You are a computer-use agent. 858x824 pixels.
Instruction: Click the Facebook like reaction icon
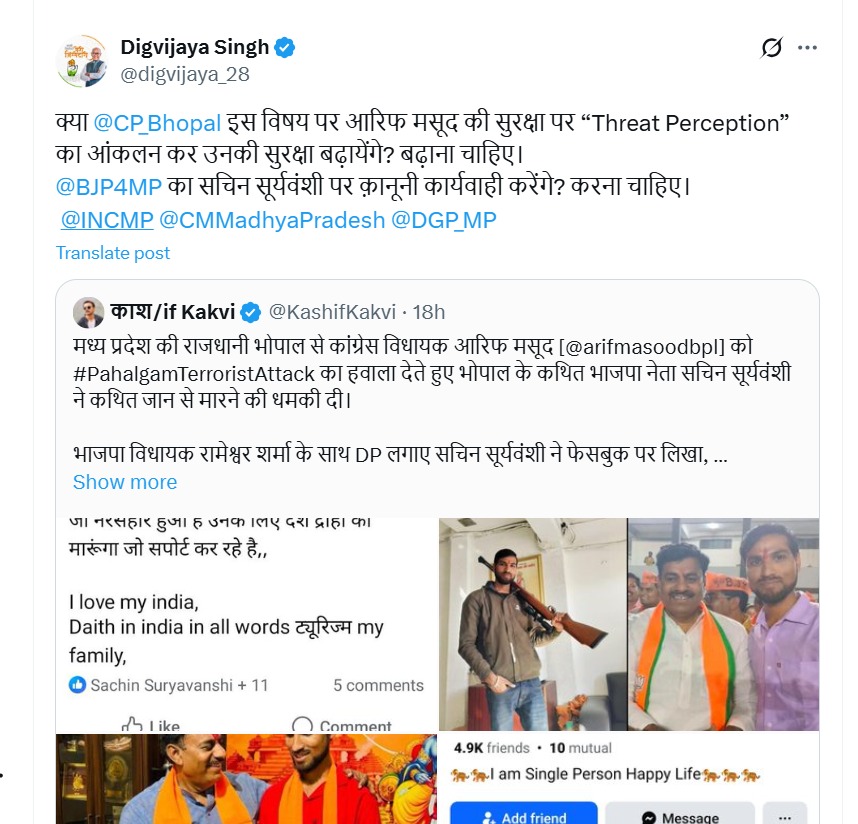[77, 684]
